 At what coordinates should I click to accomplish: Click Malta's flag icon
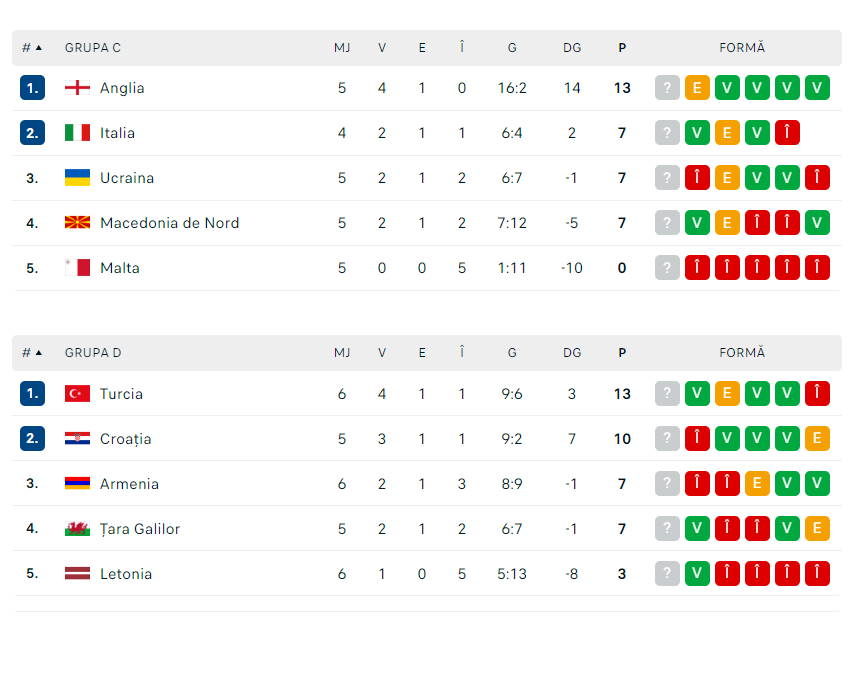(78, 267)
